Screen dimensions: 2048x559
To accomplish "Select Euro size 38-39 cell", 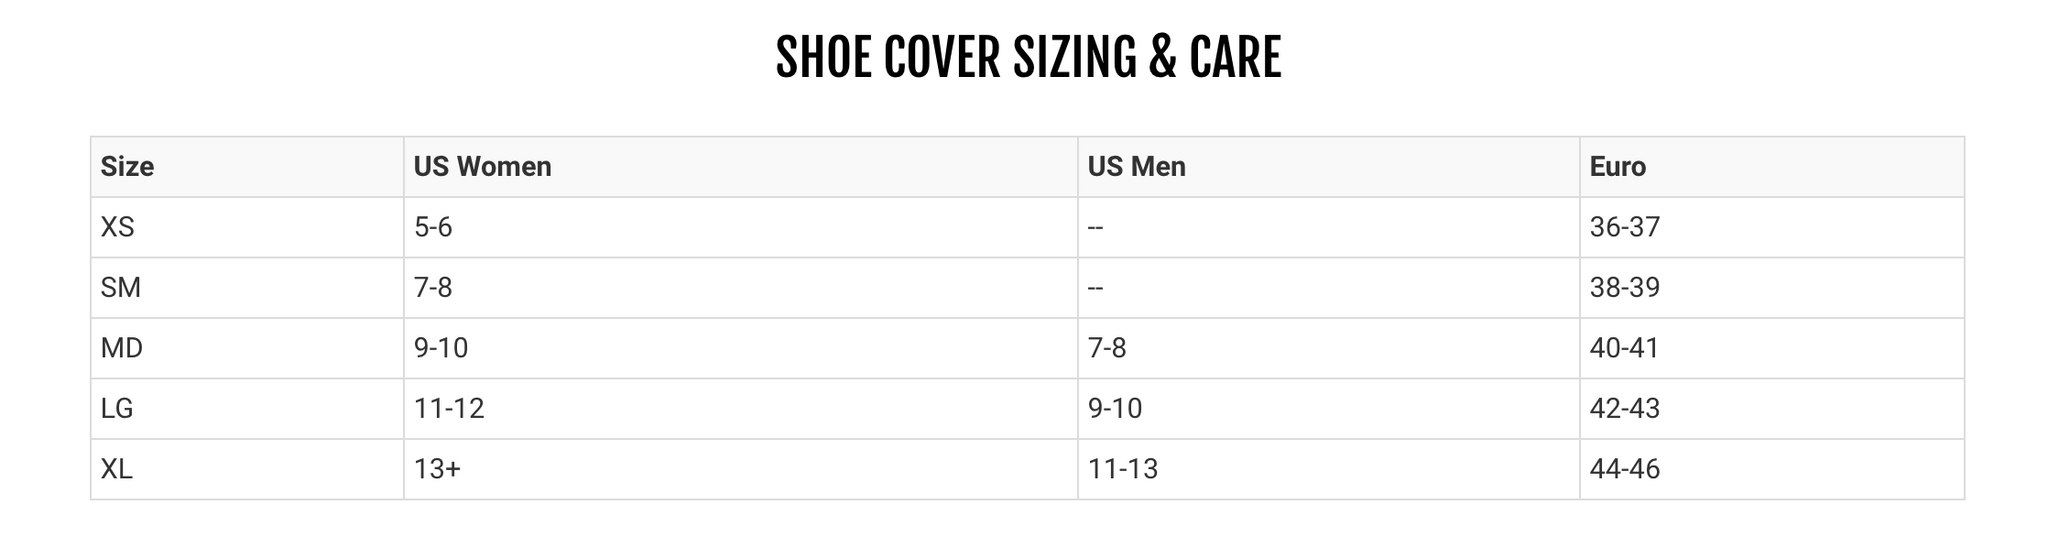I will point(1624,288).
